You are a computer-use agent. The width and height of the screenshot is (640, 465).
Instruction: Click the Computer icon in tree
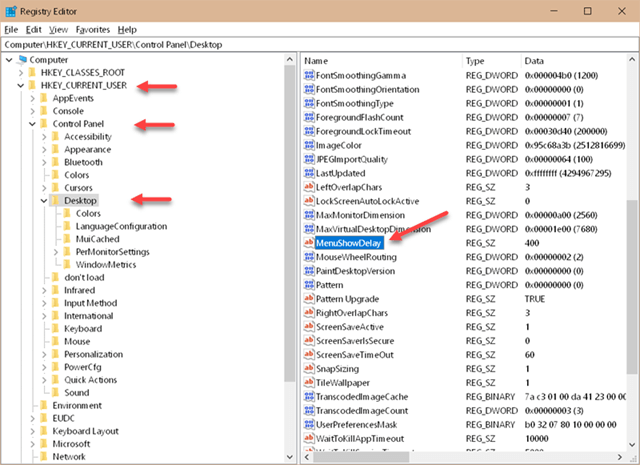22,60
